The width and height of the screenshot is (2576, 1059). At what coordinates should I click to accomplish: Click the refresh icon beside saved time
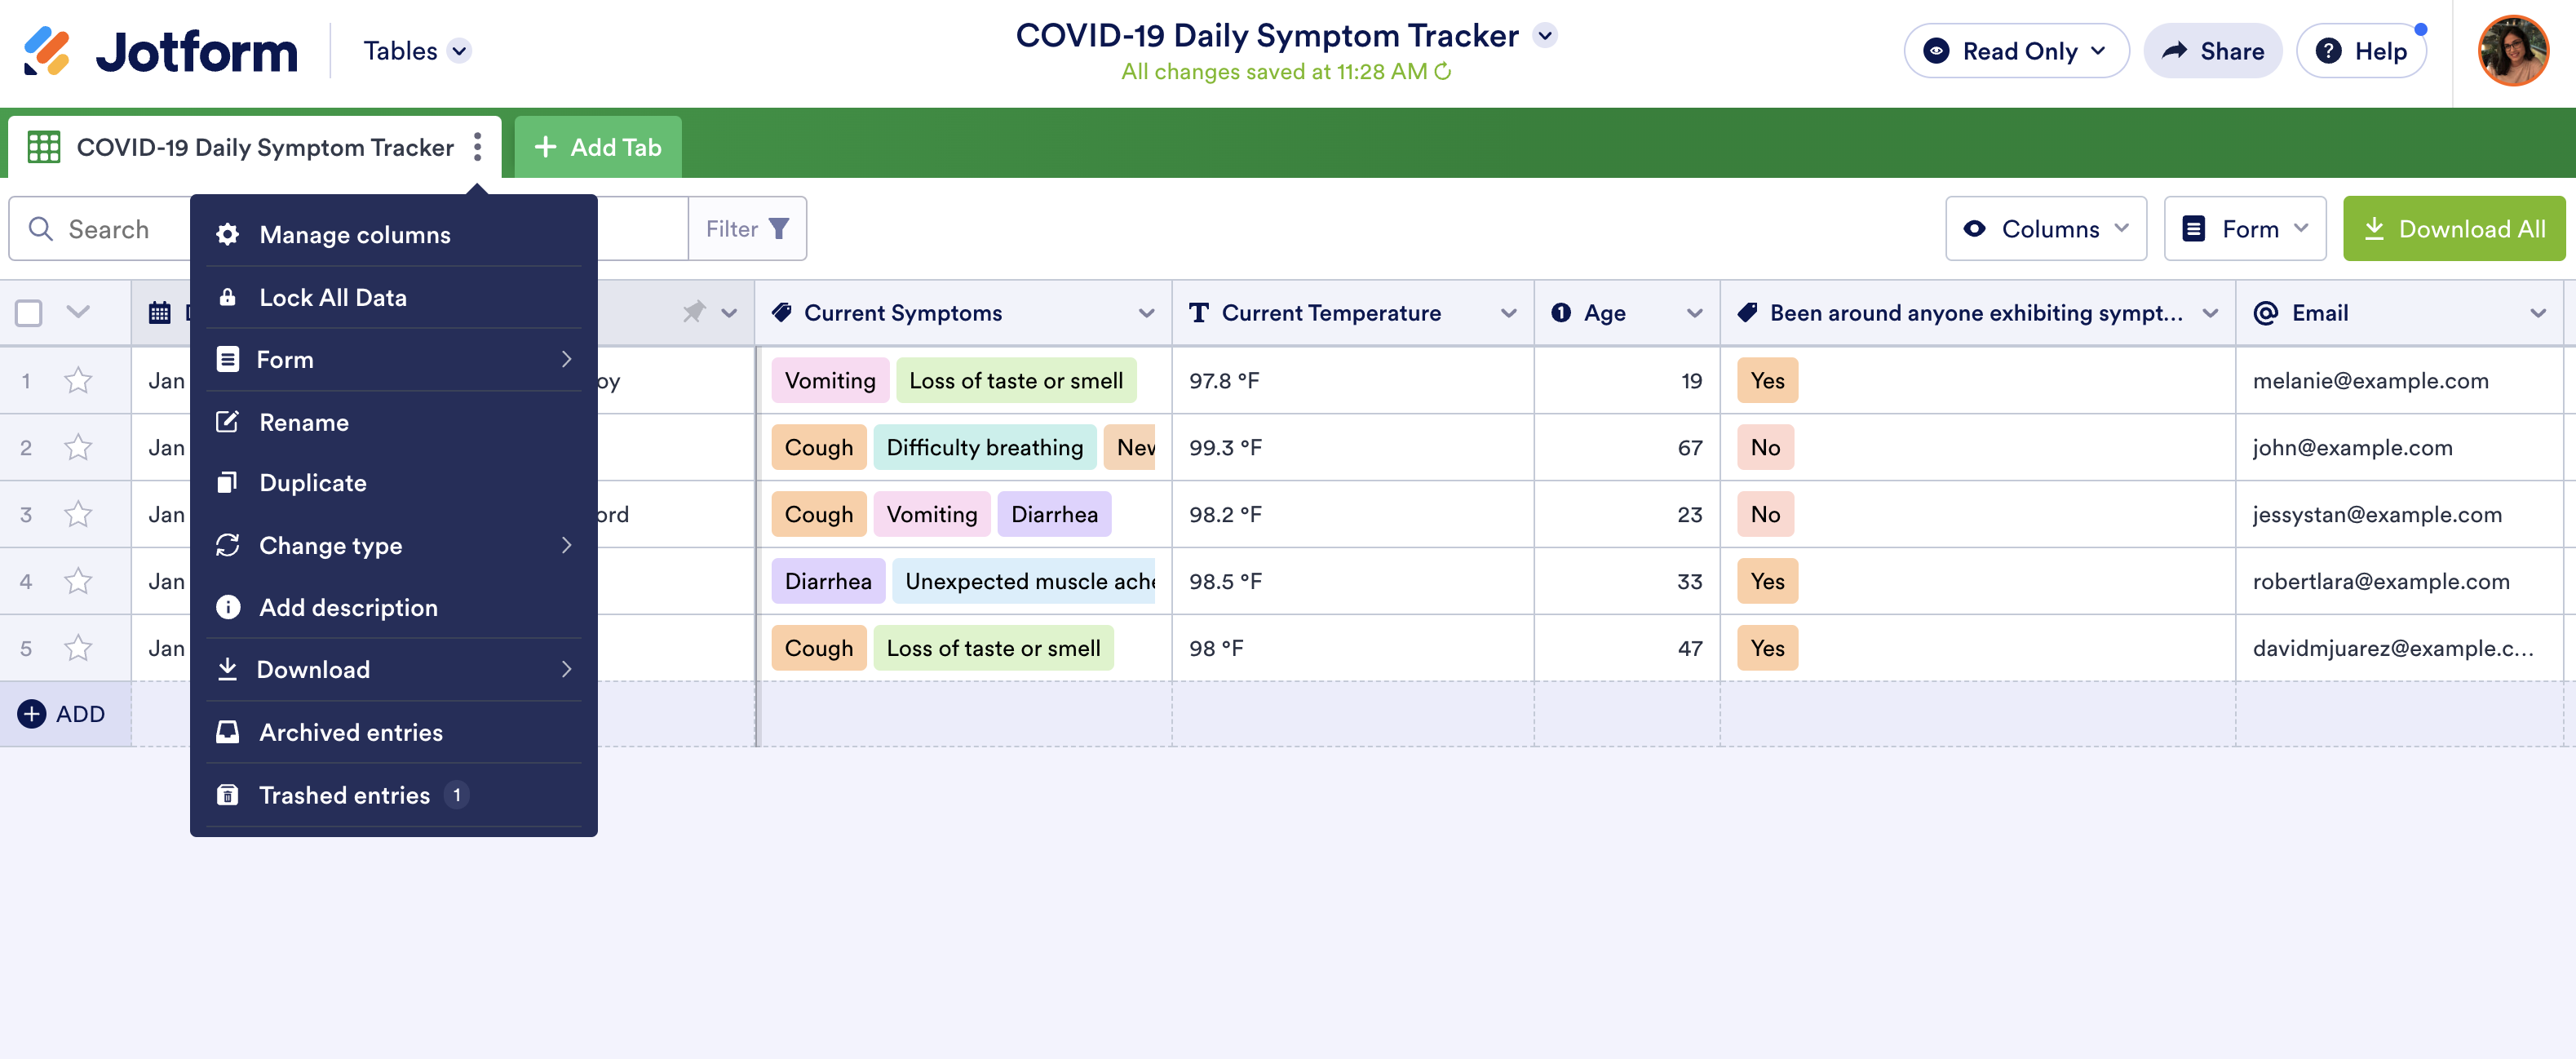[1443, 72]
